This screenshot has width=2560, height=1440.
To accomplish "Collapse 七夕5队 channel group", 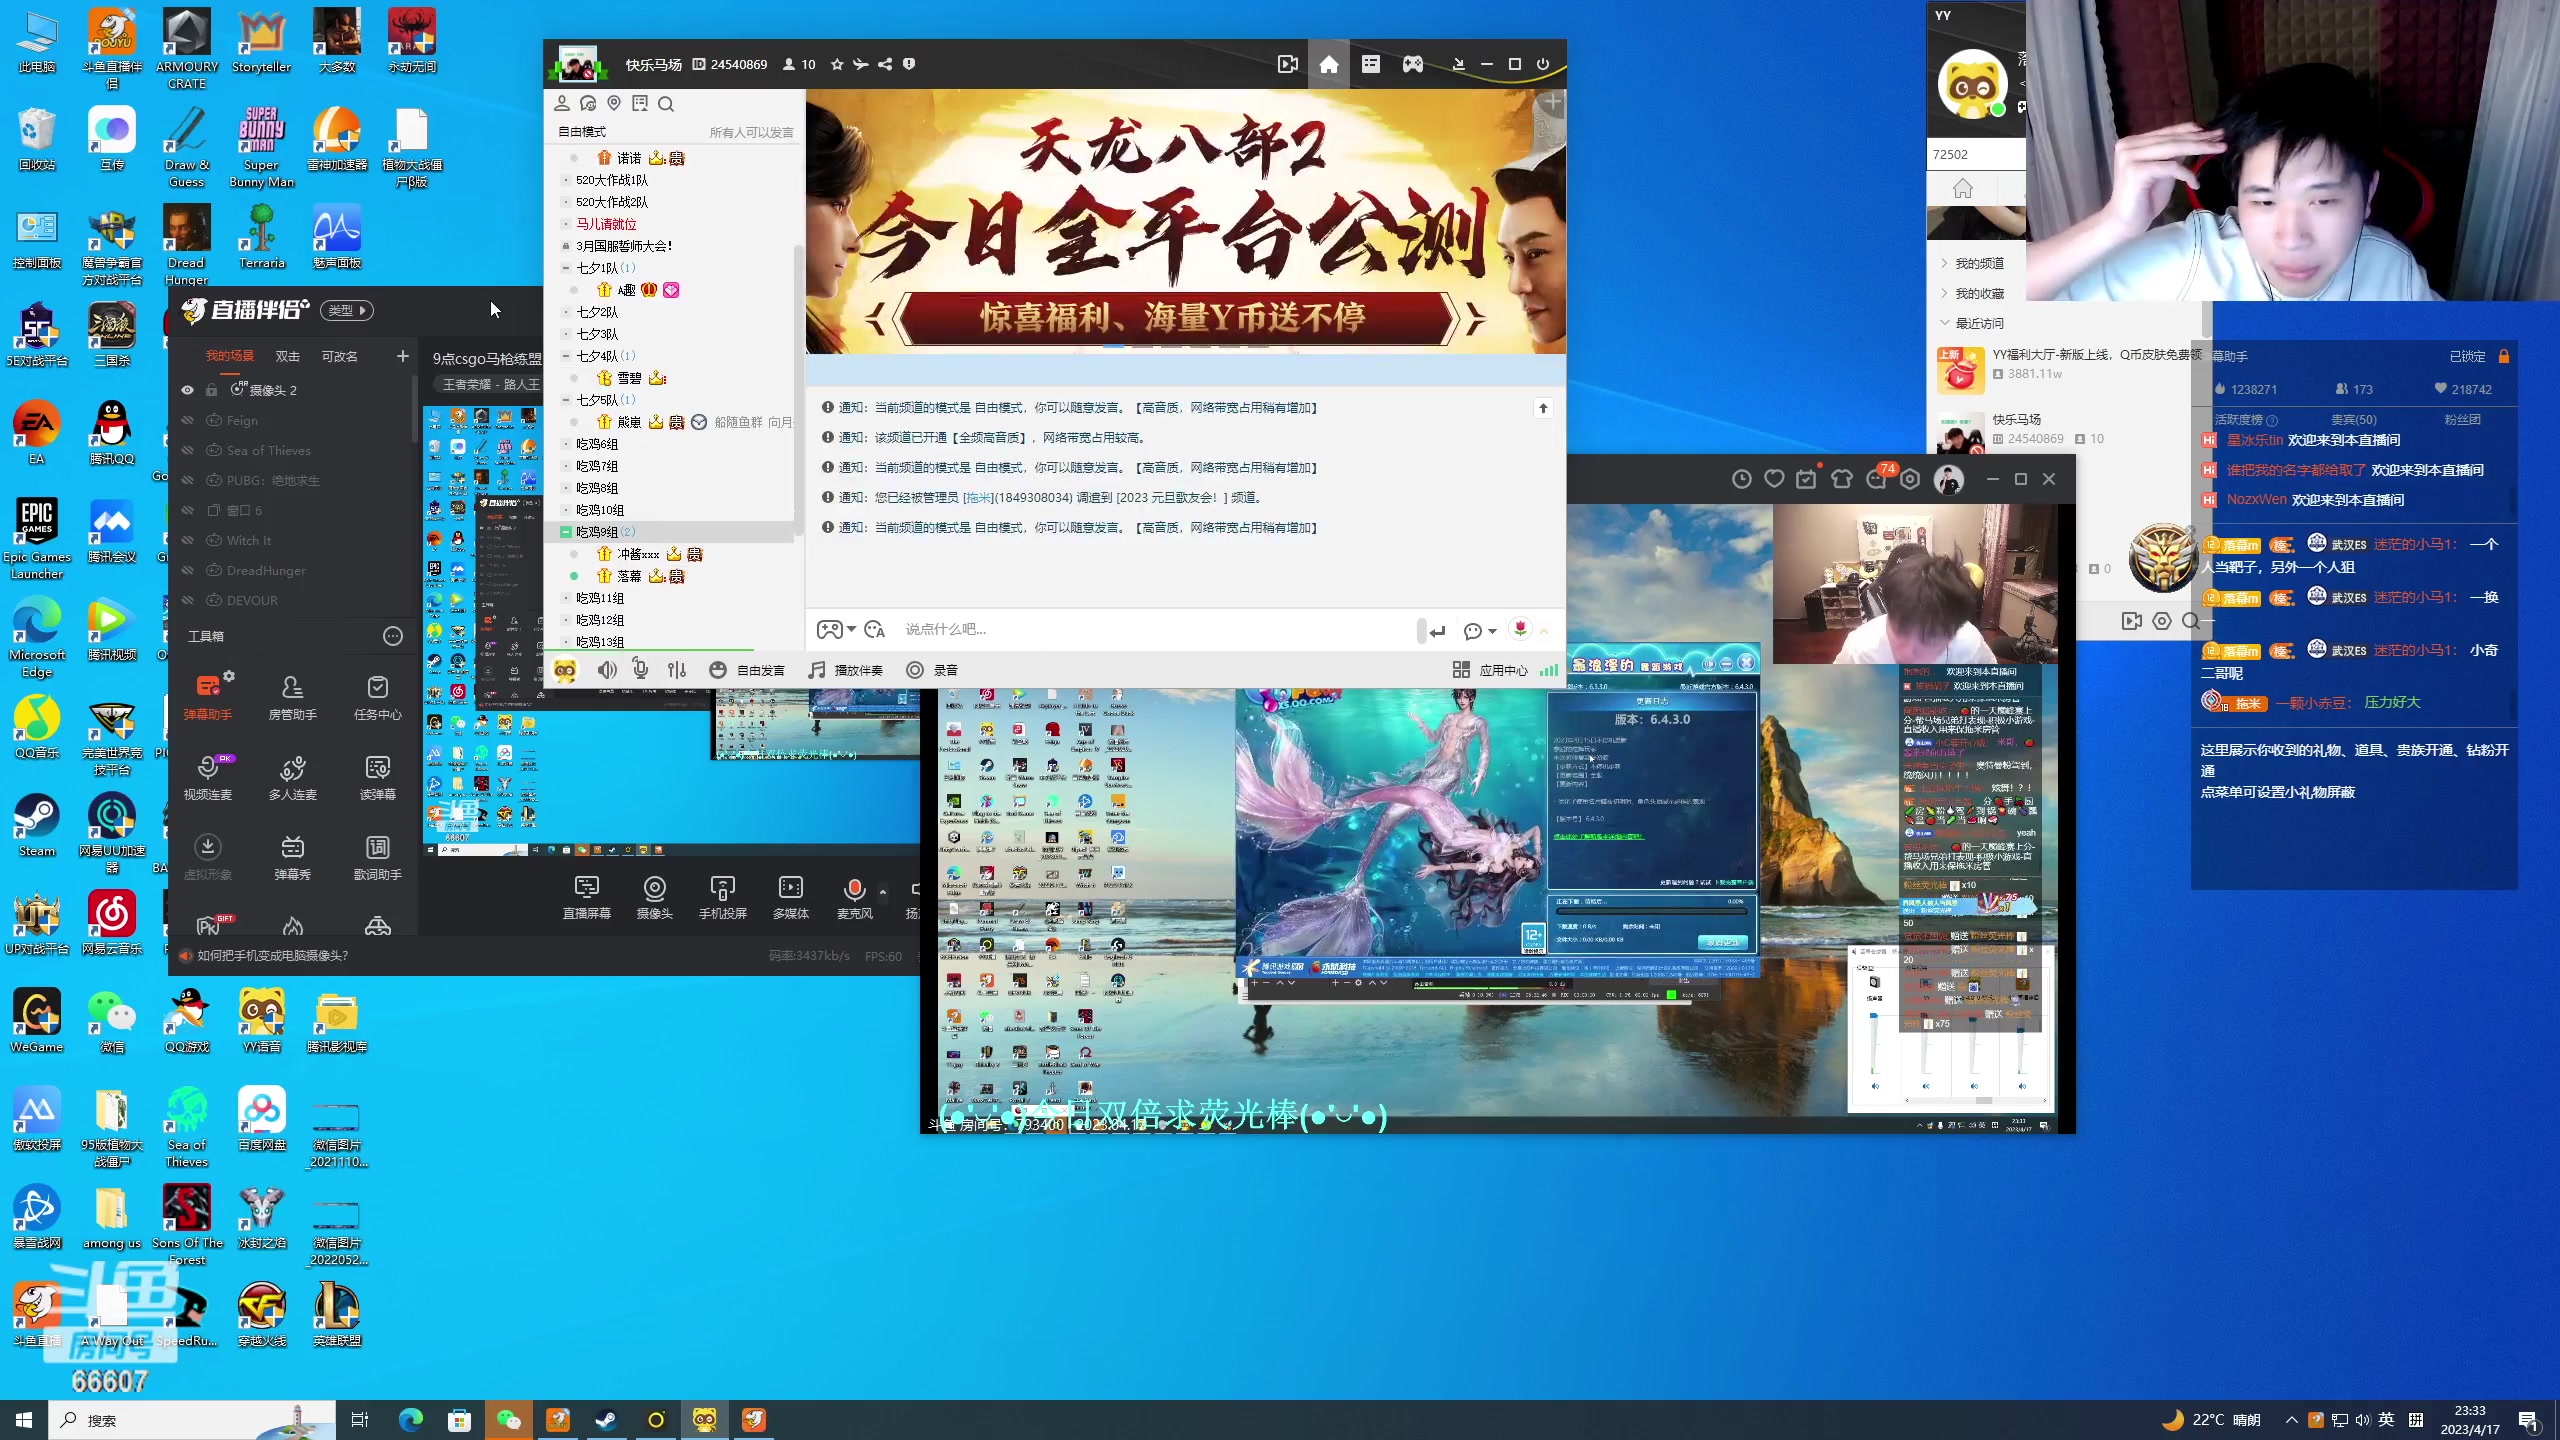I will (566, 400).
